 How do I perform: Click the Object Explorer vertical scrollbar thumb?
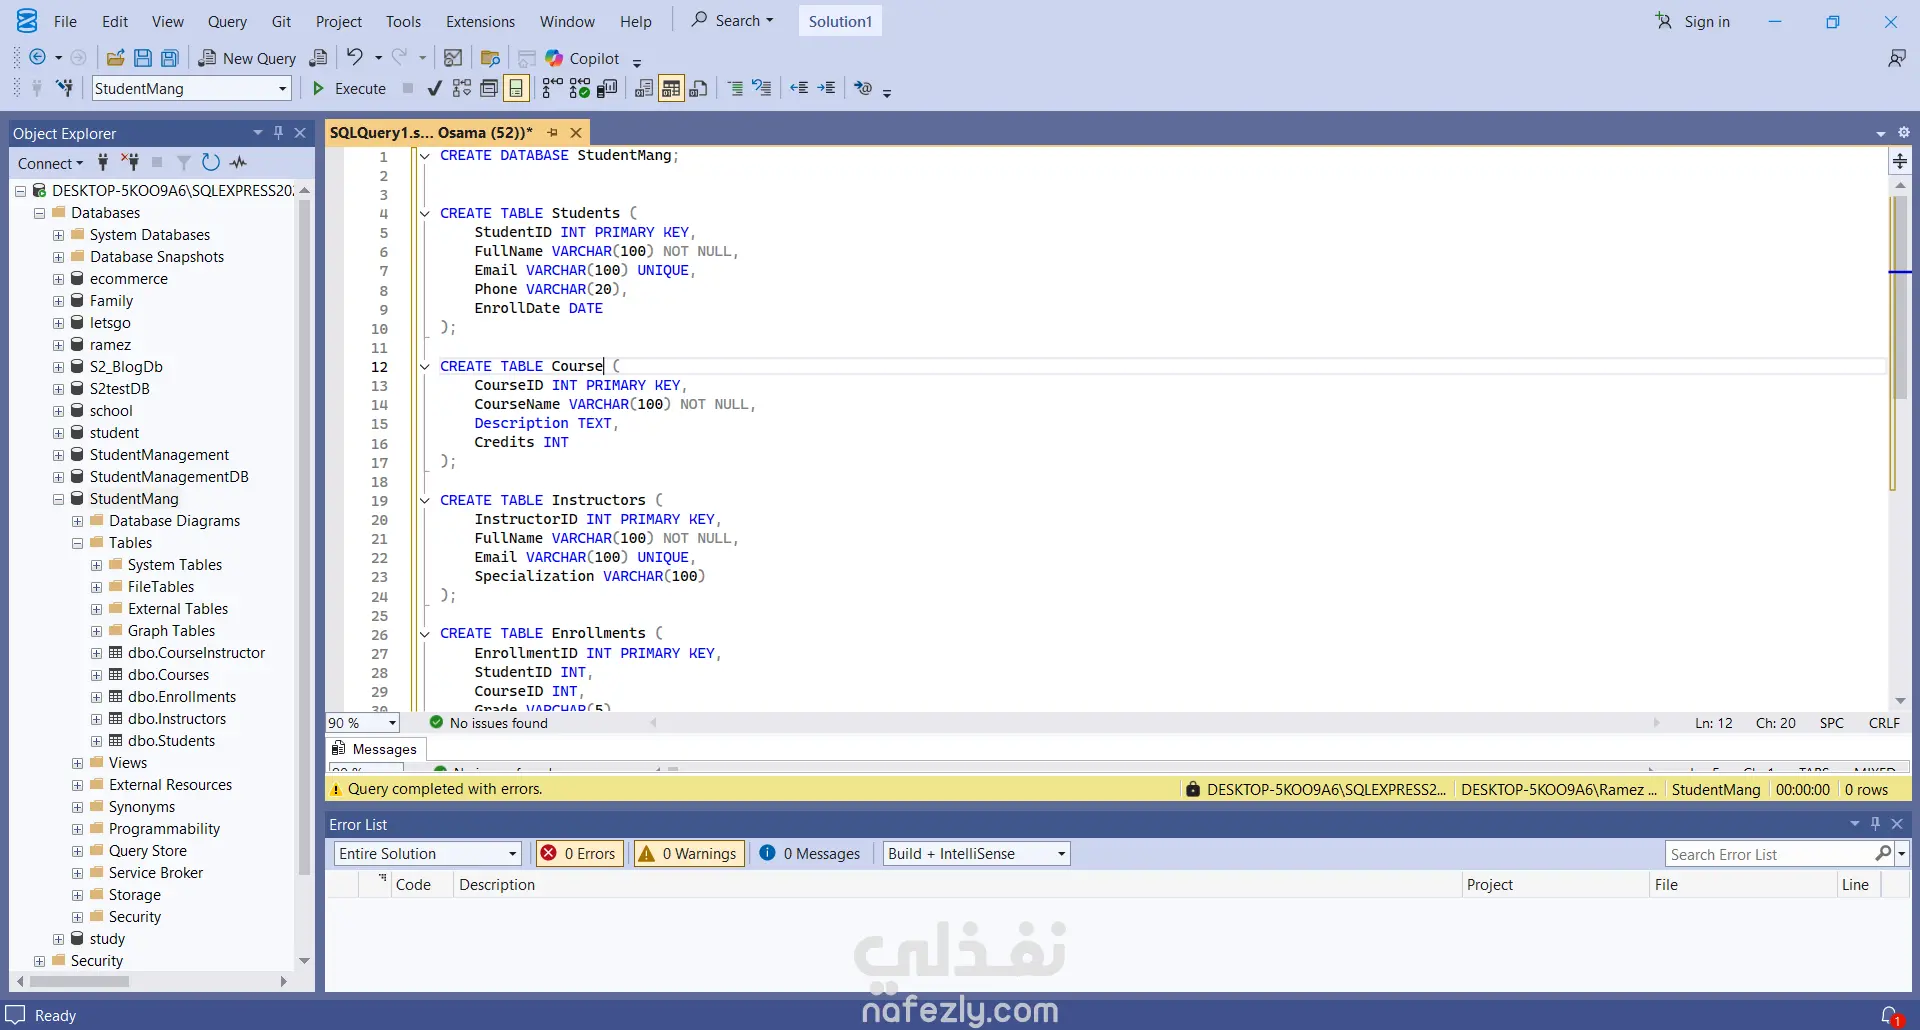[x=304, y=538]
